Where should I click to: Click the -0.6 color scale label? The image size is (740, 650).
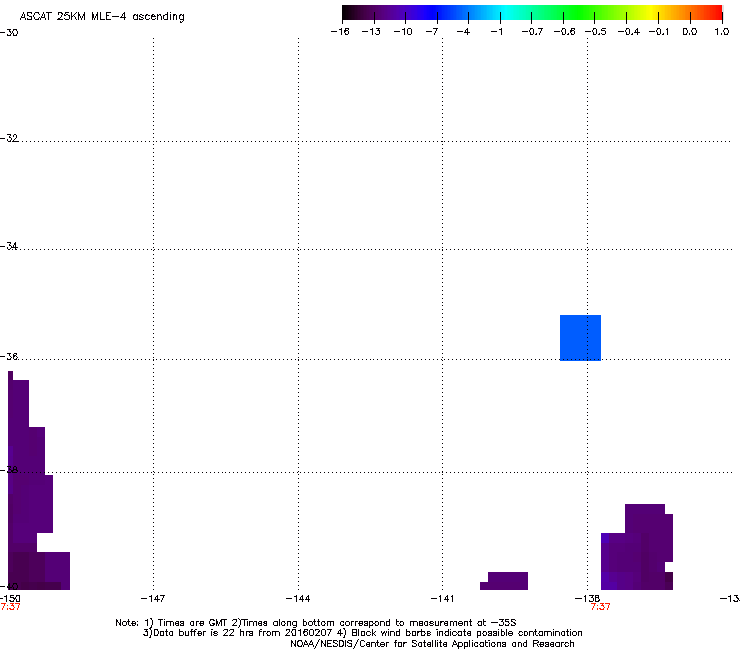click(x=564, y=32)
